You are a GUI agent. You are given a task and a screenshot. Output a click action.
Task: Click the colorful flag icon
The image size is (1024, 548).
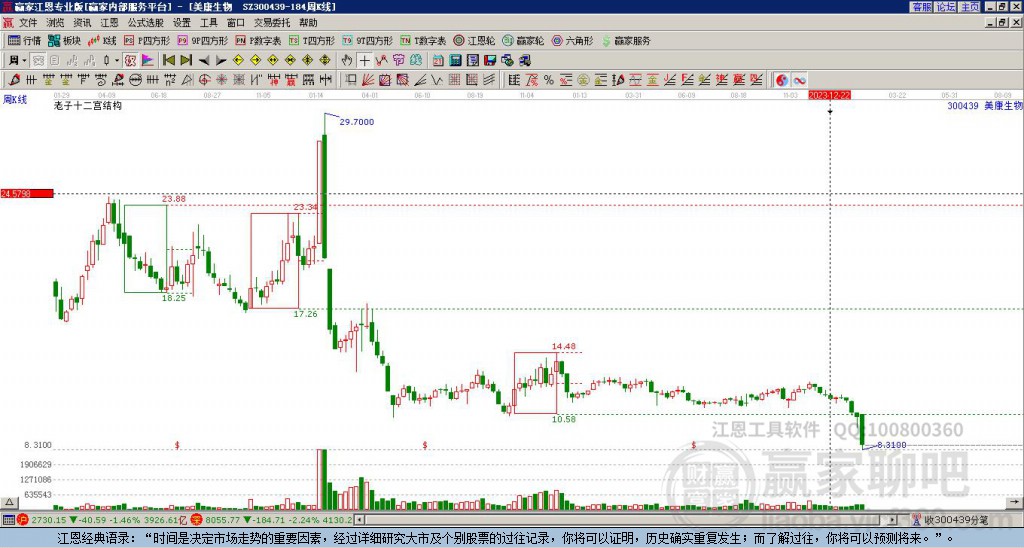pyautogui.click(x=148, y=61)
